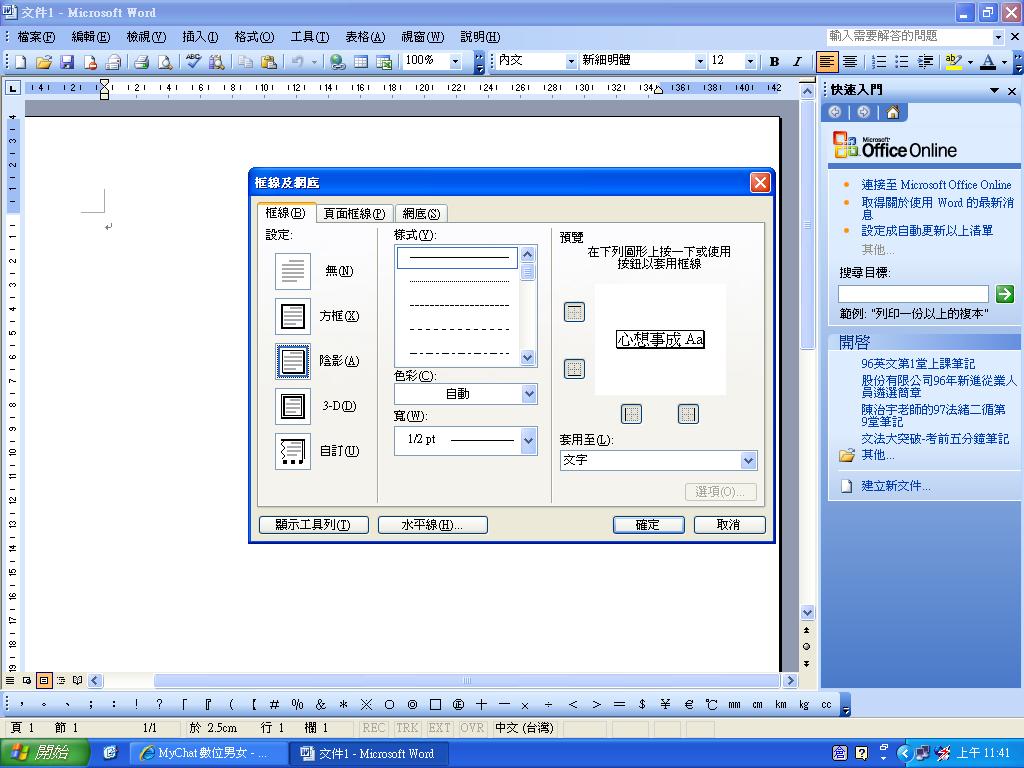Switch to the 網底(S) shading tab
The height and width of the screenshot is (768, 1024).
[421, 214]
